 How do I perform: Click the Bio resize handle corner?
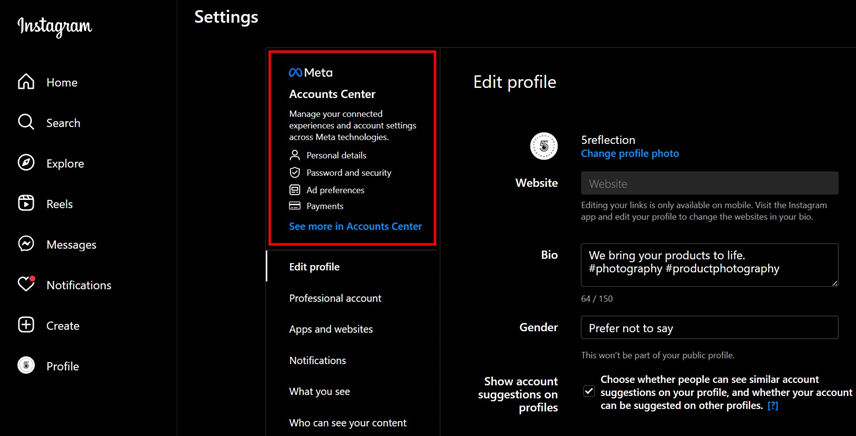coord(834,283)
